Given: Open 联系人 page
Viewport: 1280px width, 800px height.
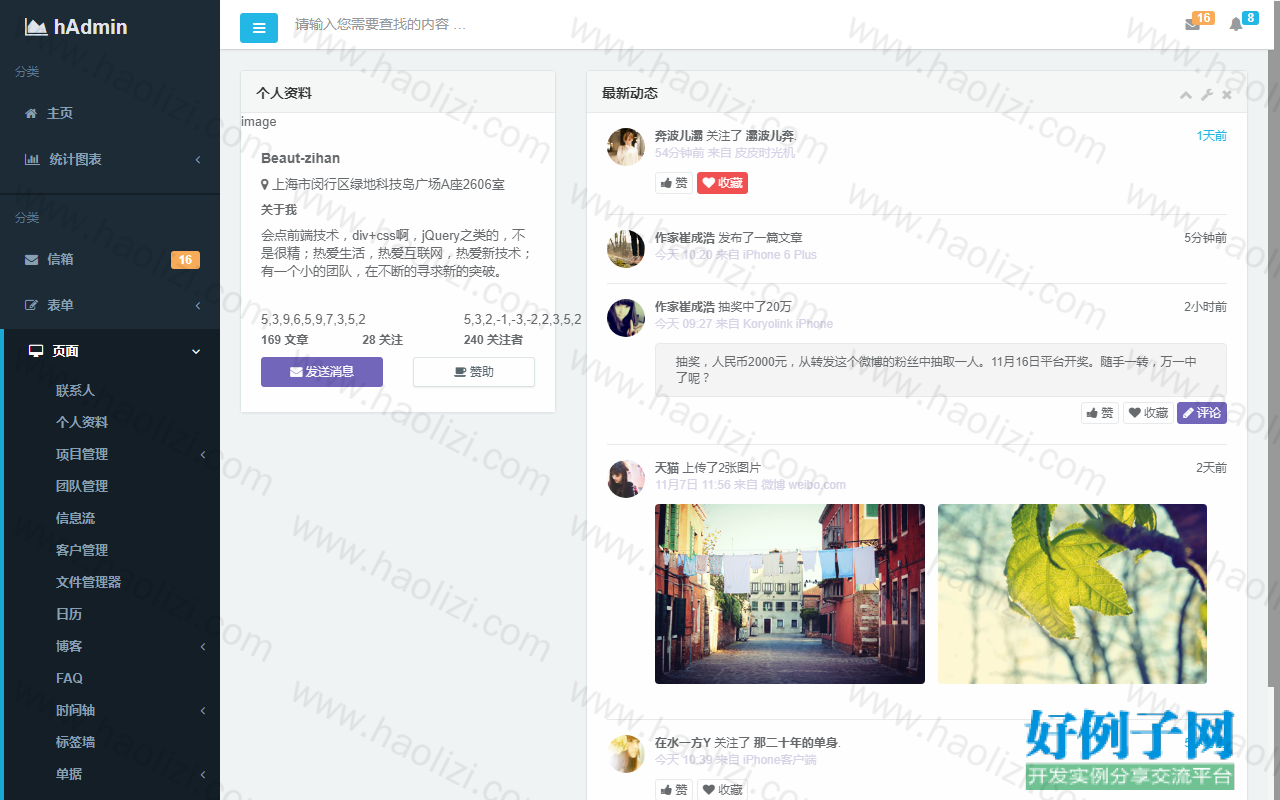Looking at the screenshot, I should [x=75, y=390].
